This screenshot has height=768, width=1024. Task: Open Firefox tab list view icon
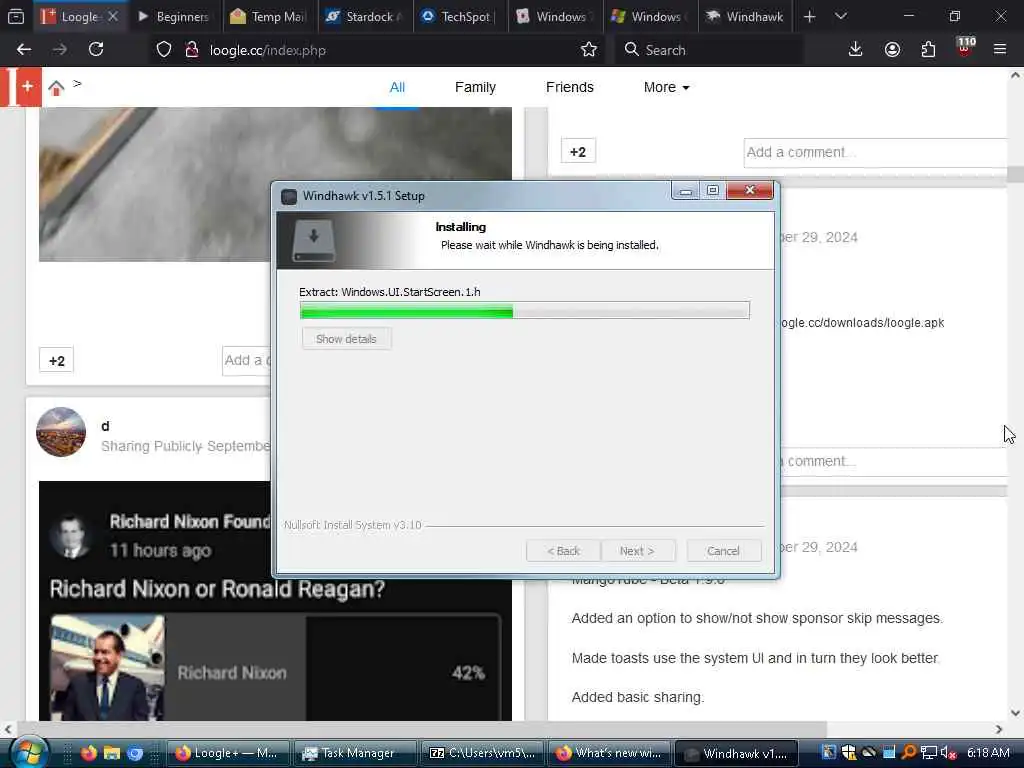point(16,16)
